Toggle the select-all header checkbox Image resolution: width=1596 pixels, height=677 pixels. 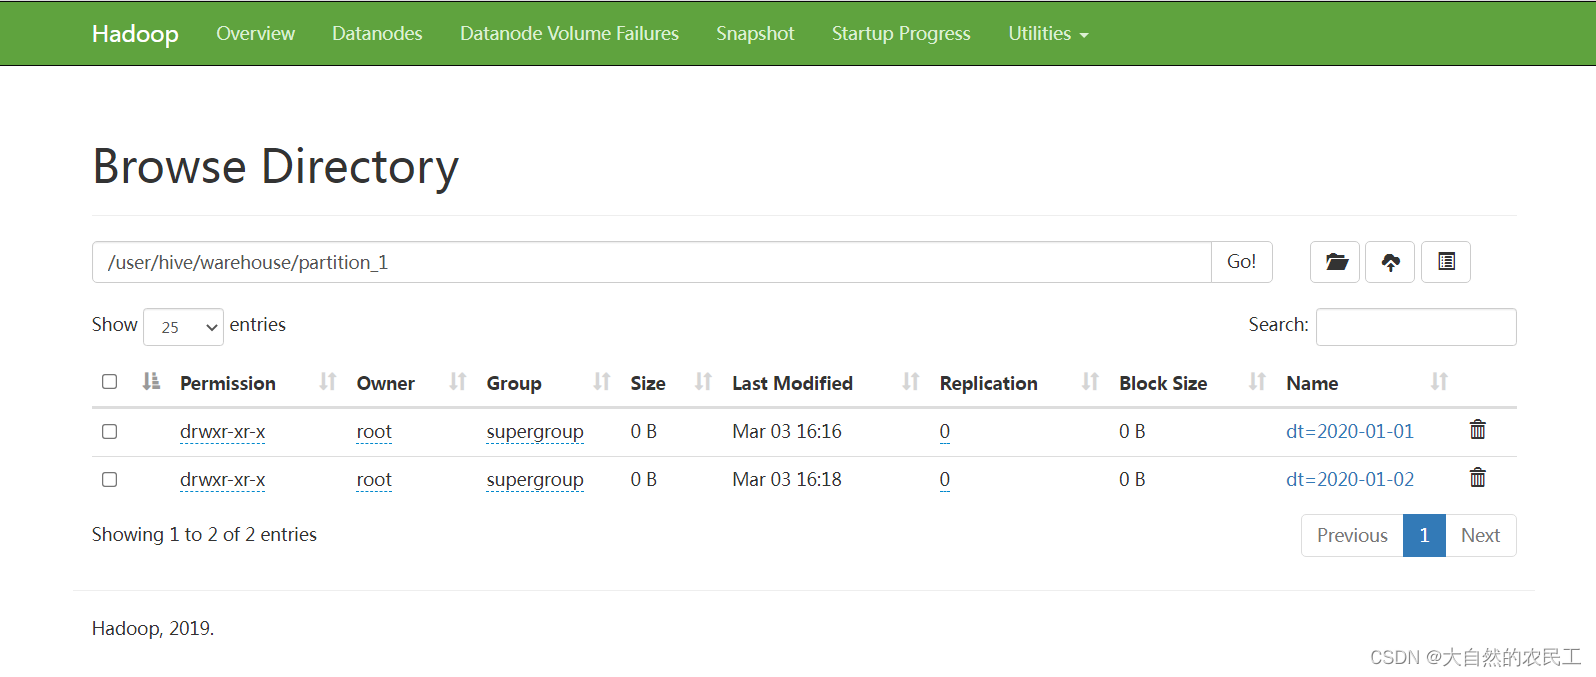pos(110,382)
